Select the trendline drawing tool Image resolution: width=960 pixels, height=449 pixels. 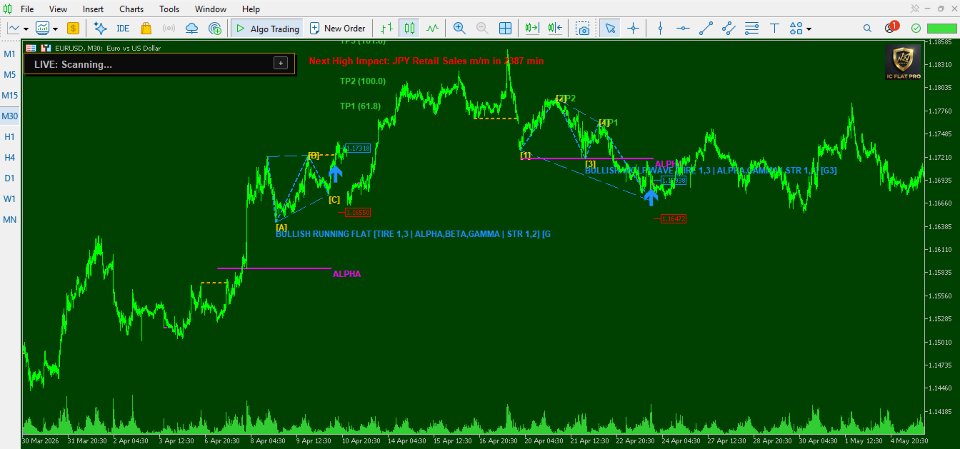(706, 28)
